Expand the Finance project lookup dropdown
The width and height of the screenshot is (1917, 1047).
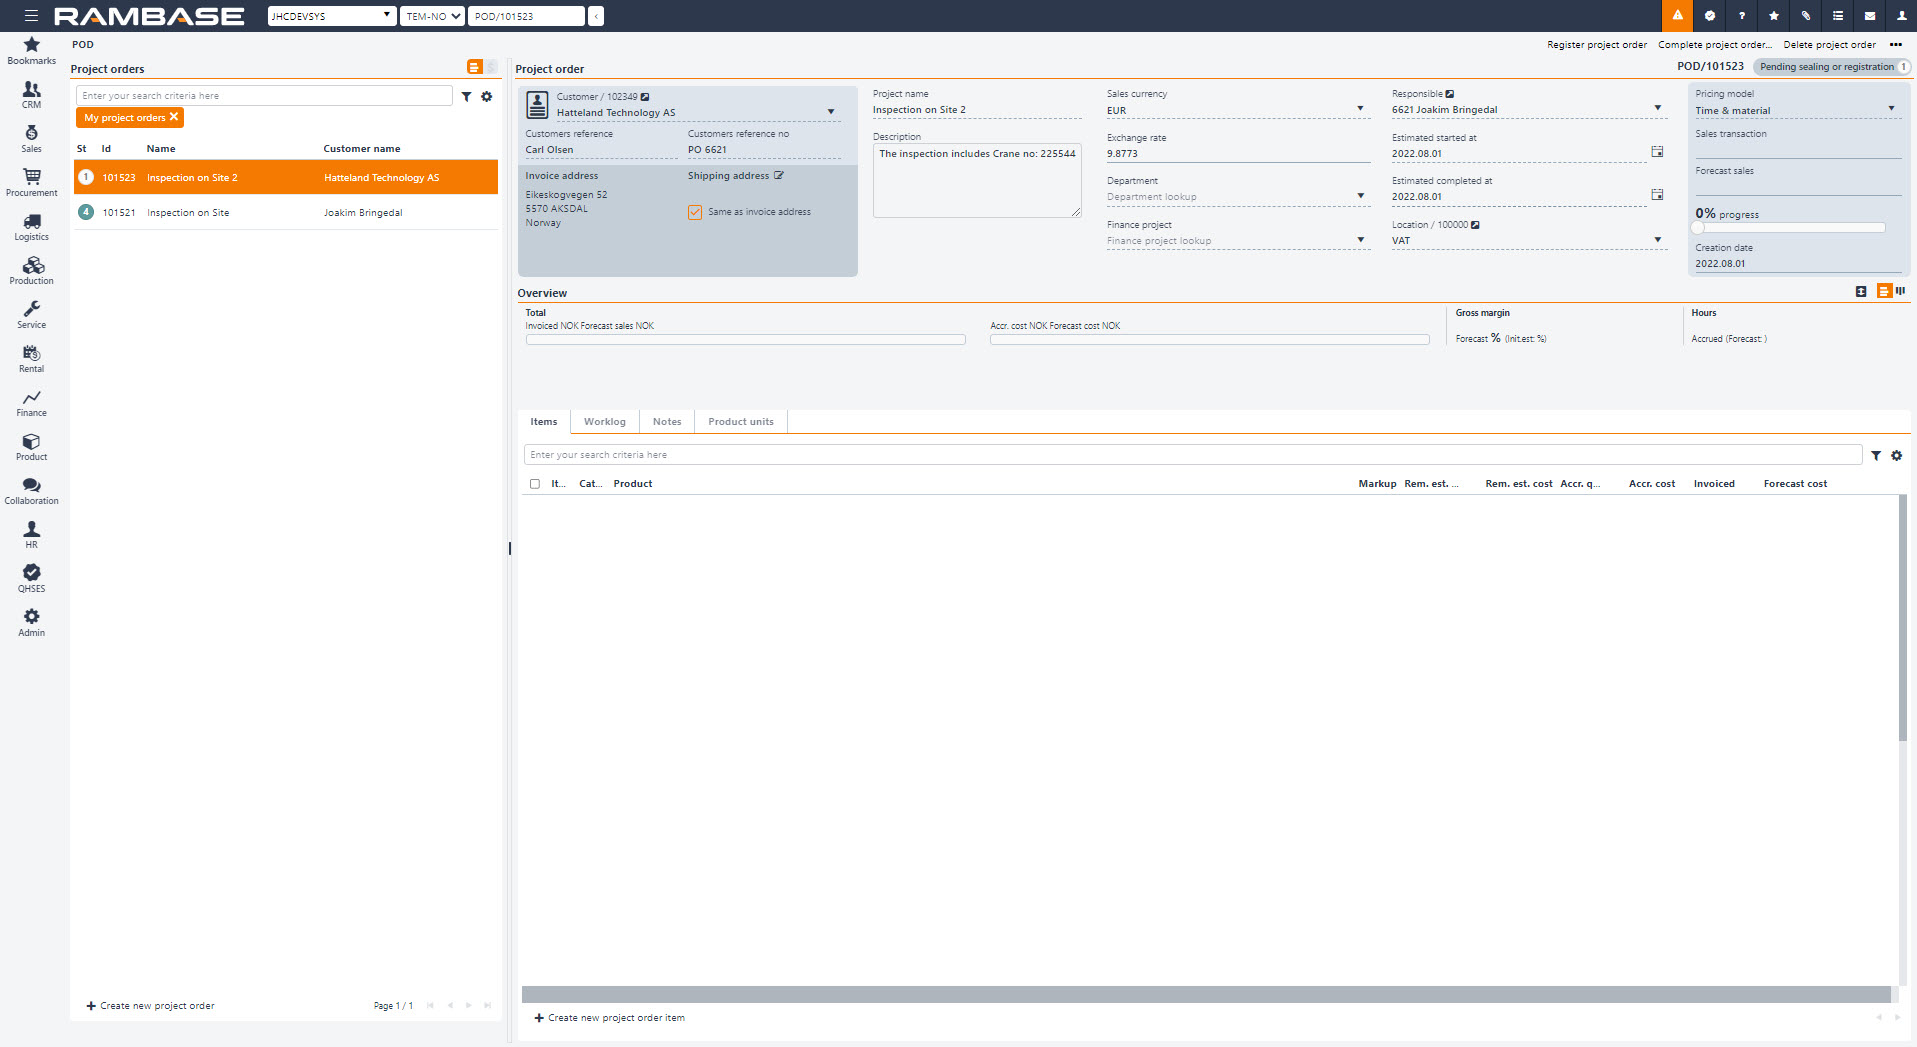tap(1360, 240)
